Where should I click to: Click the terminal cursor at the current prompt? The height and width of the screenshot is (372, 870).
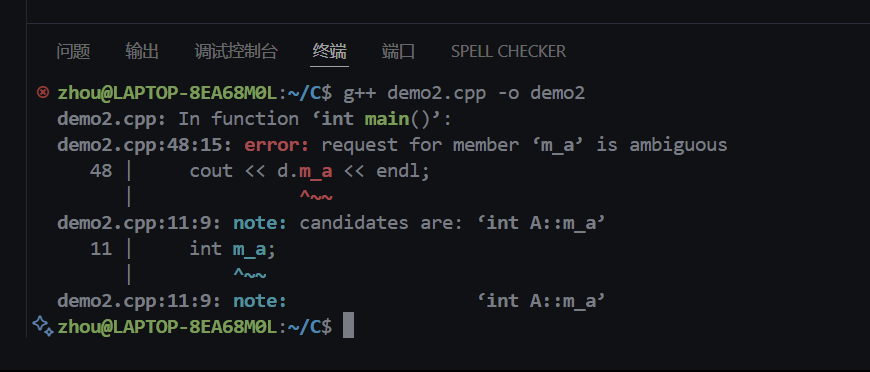pyautogui.click(x=348, y=325)
